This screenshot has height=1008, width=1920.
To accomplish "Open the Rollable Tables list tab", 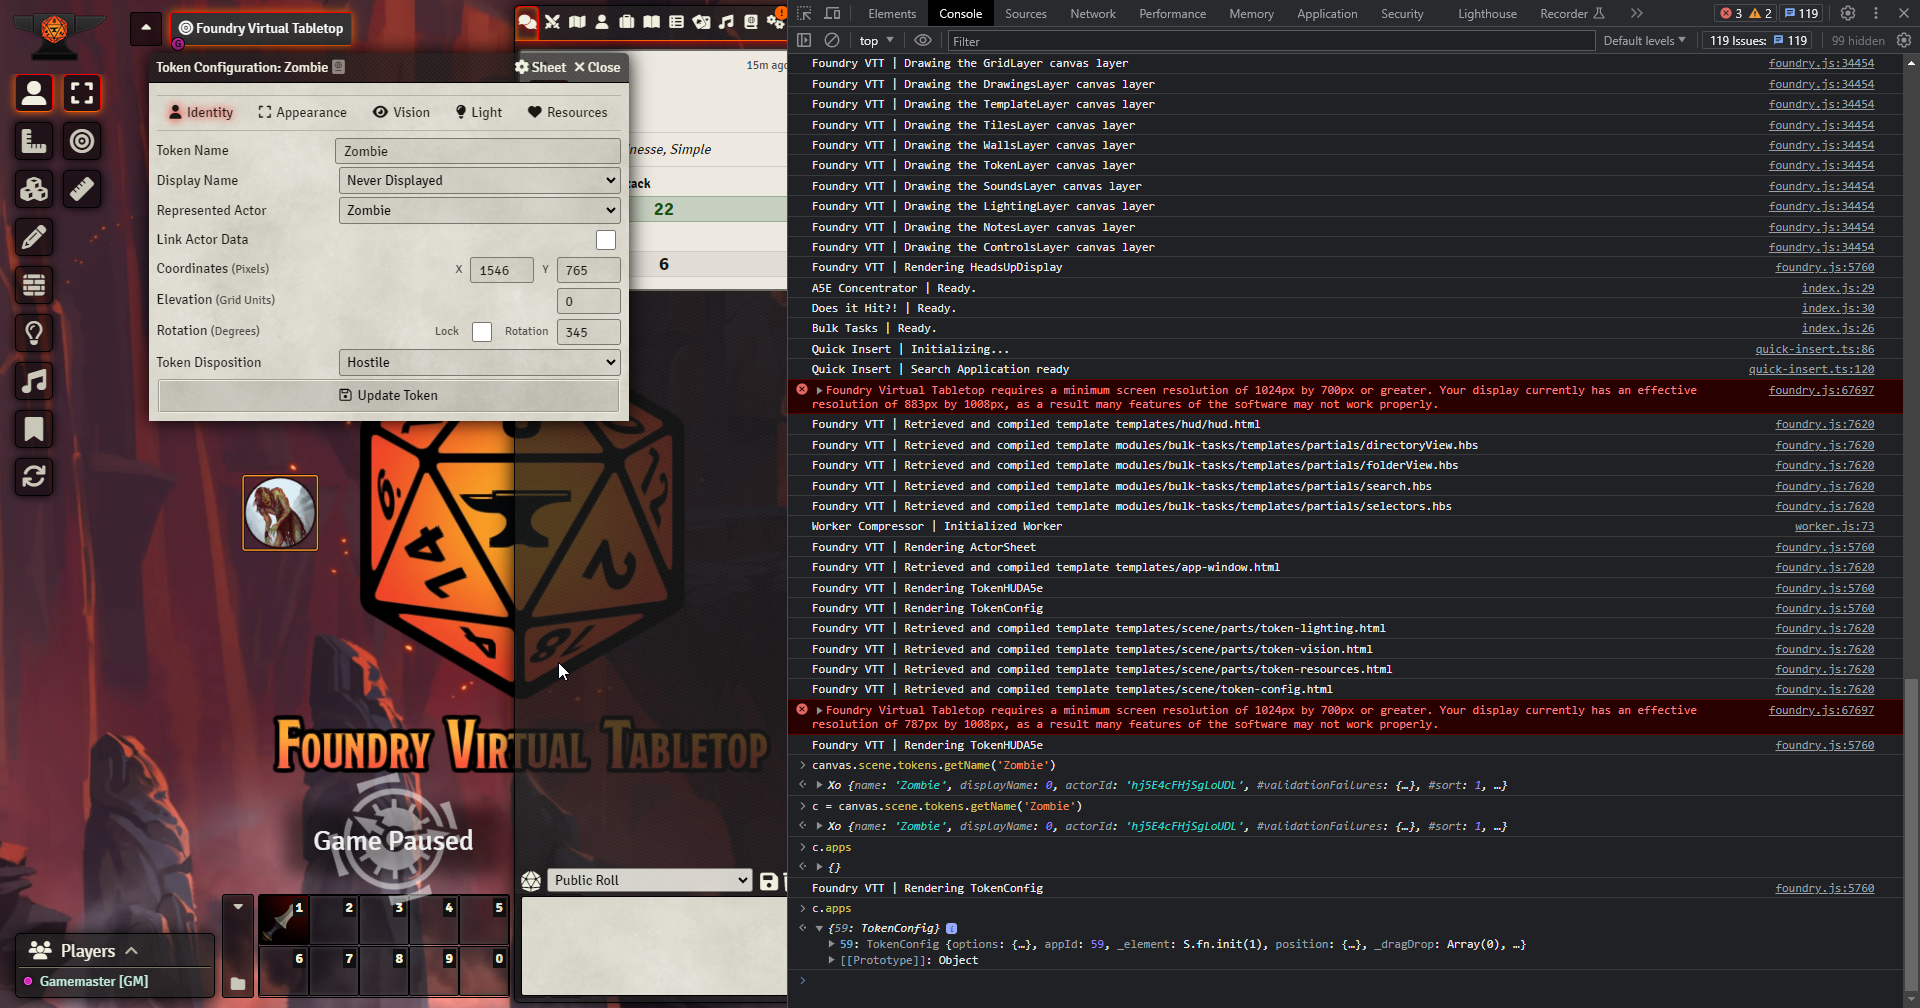I will (x=676, y=21).
